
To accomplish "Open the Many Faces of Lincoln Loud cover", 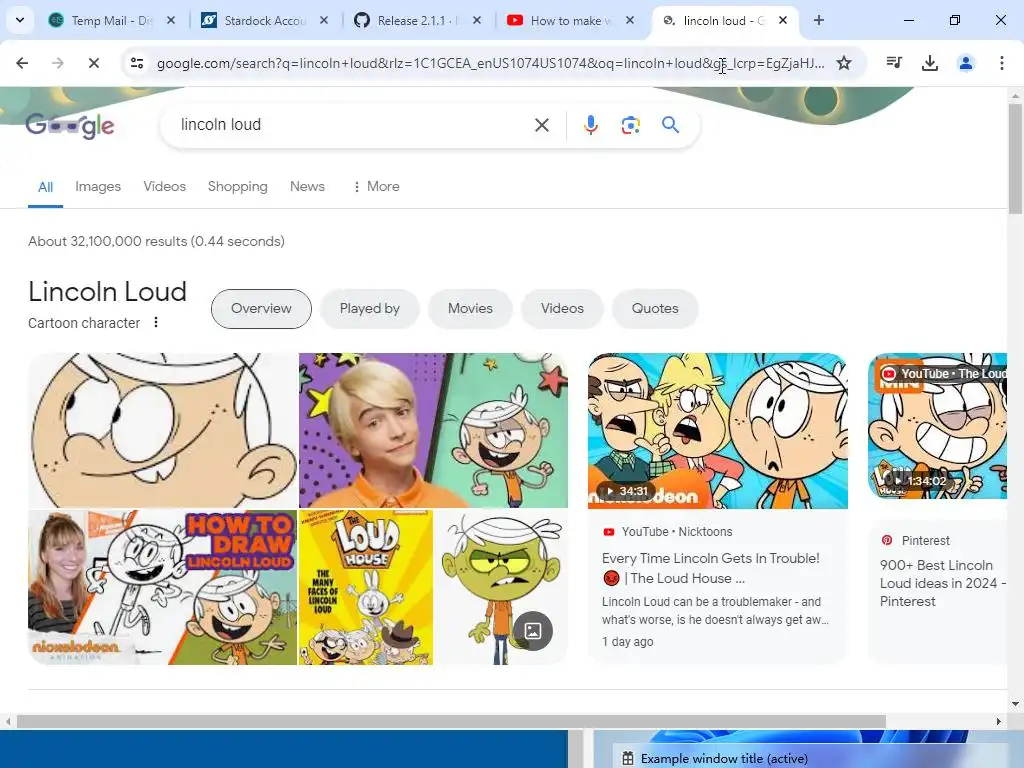I will click(366, 587).
